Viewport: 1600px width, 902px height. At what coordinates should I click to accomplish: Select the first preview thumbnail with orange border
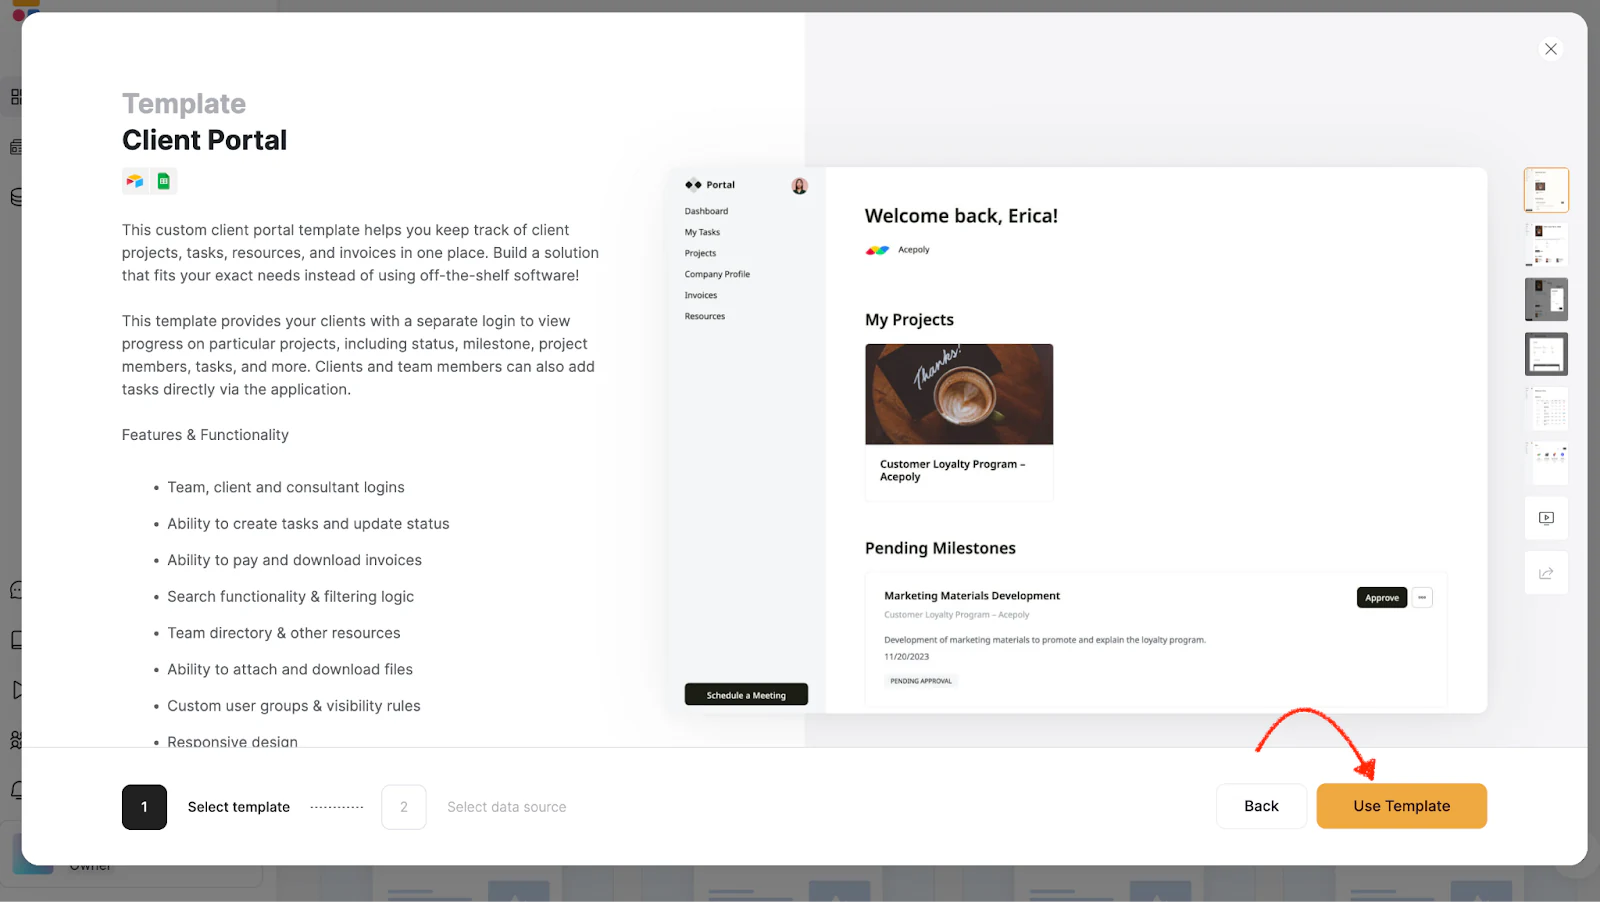(x=1546, y=190)
